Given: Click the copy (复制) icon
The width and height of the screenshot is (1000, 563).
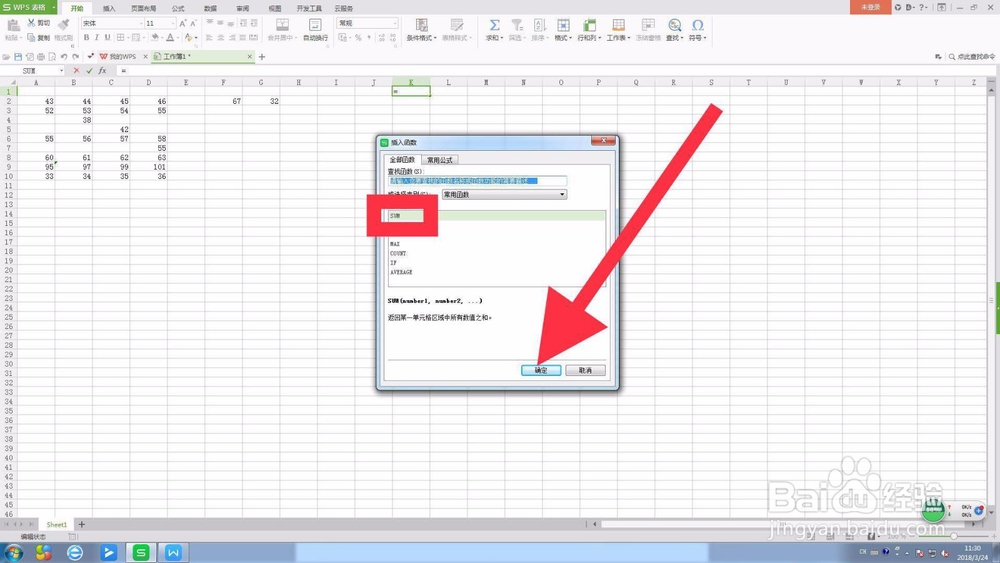Looking at the screenshot, I should point(31,38).
